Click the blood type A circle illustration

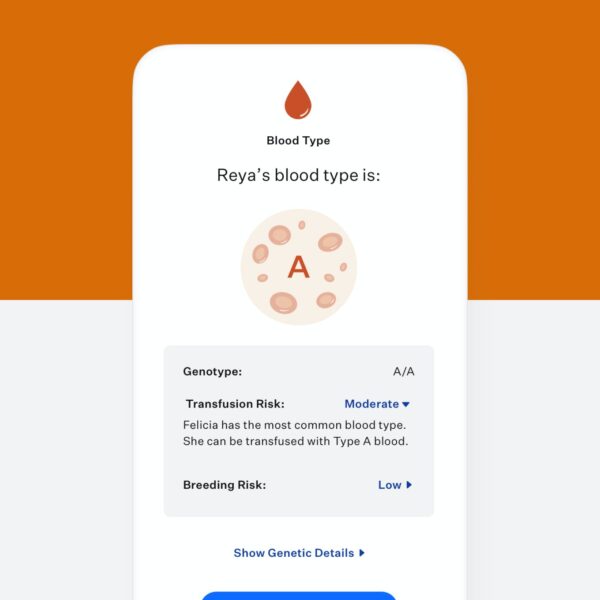point(299,267)
